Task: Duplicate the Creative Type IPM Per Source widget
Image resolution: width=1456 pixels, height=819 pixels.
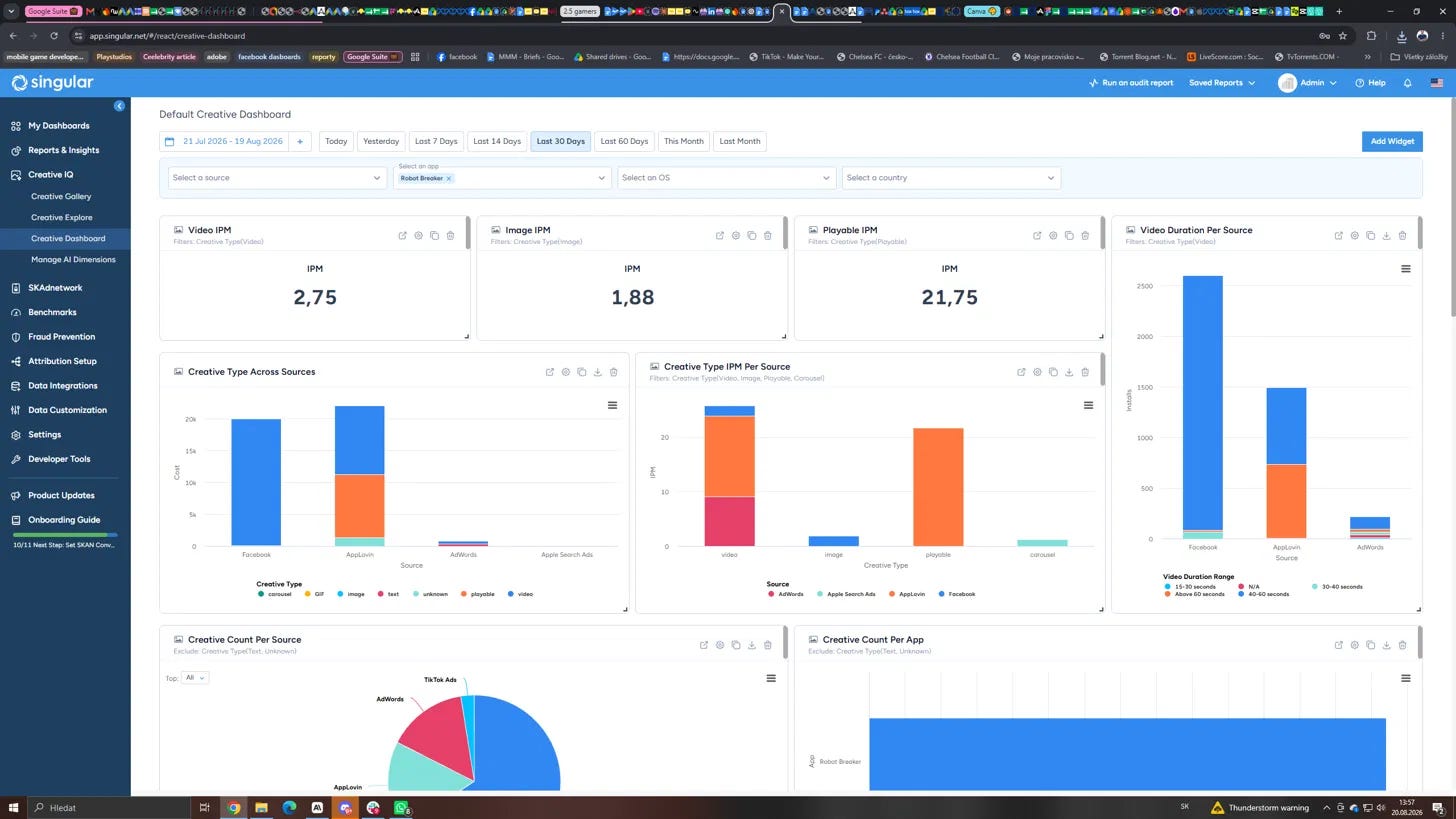Action: tap(1053, 372)
